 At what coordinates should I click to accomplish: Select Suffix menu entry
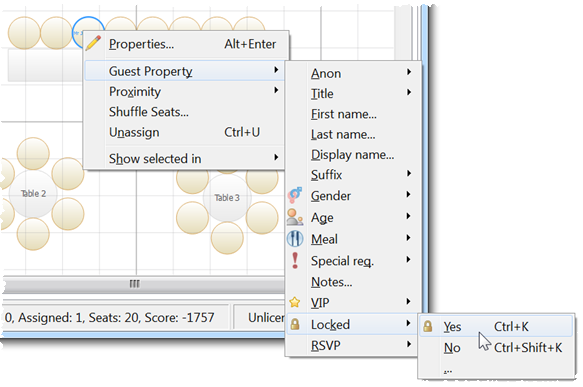coord(353,175)
